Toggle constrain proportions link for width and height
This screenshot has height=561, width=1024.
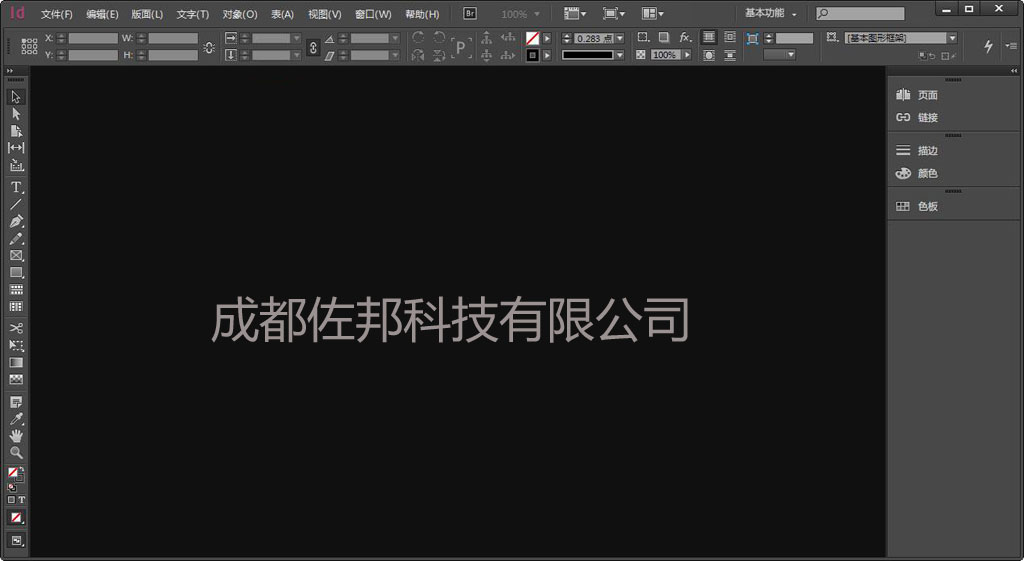[x=208, y=47]
